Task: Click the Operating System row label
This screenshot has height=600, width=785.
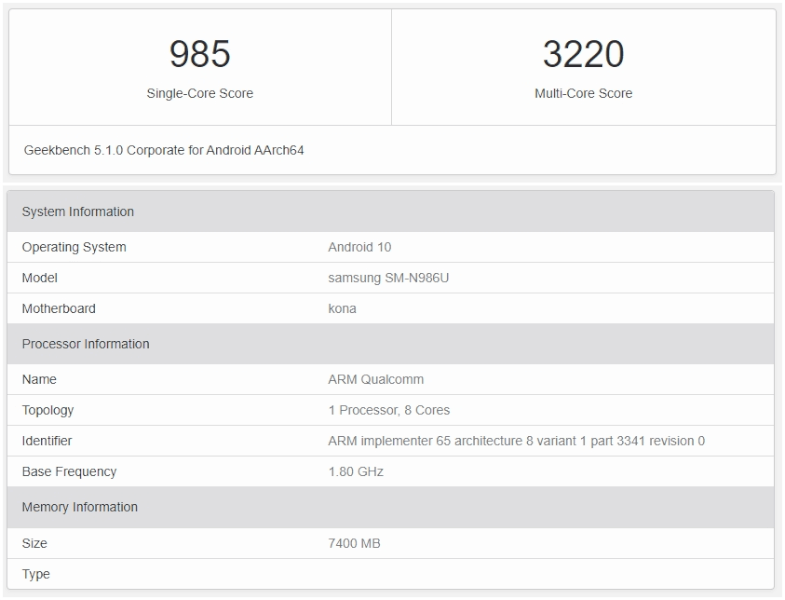Action: [74, 247]
